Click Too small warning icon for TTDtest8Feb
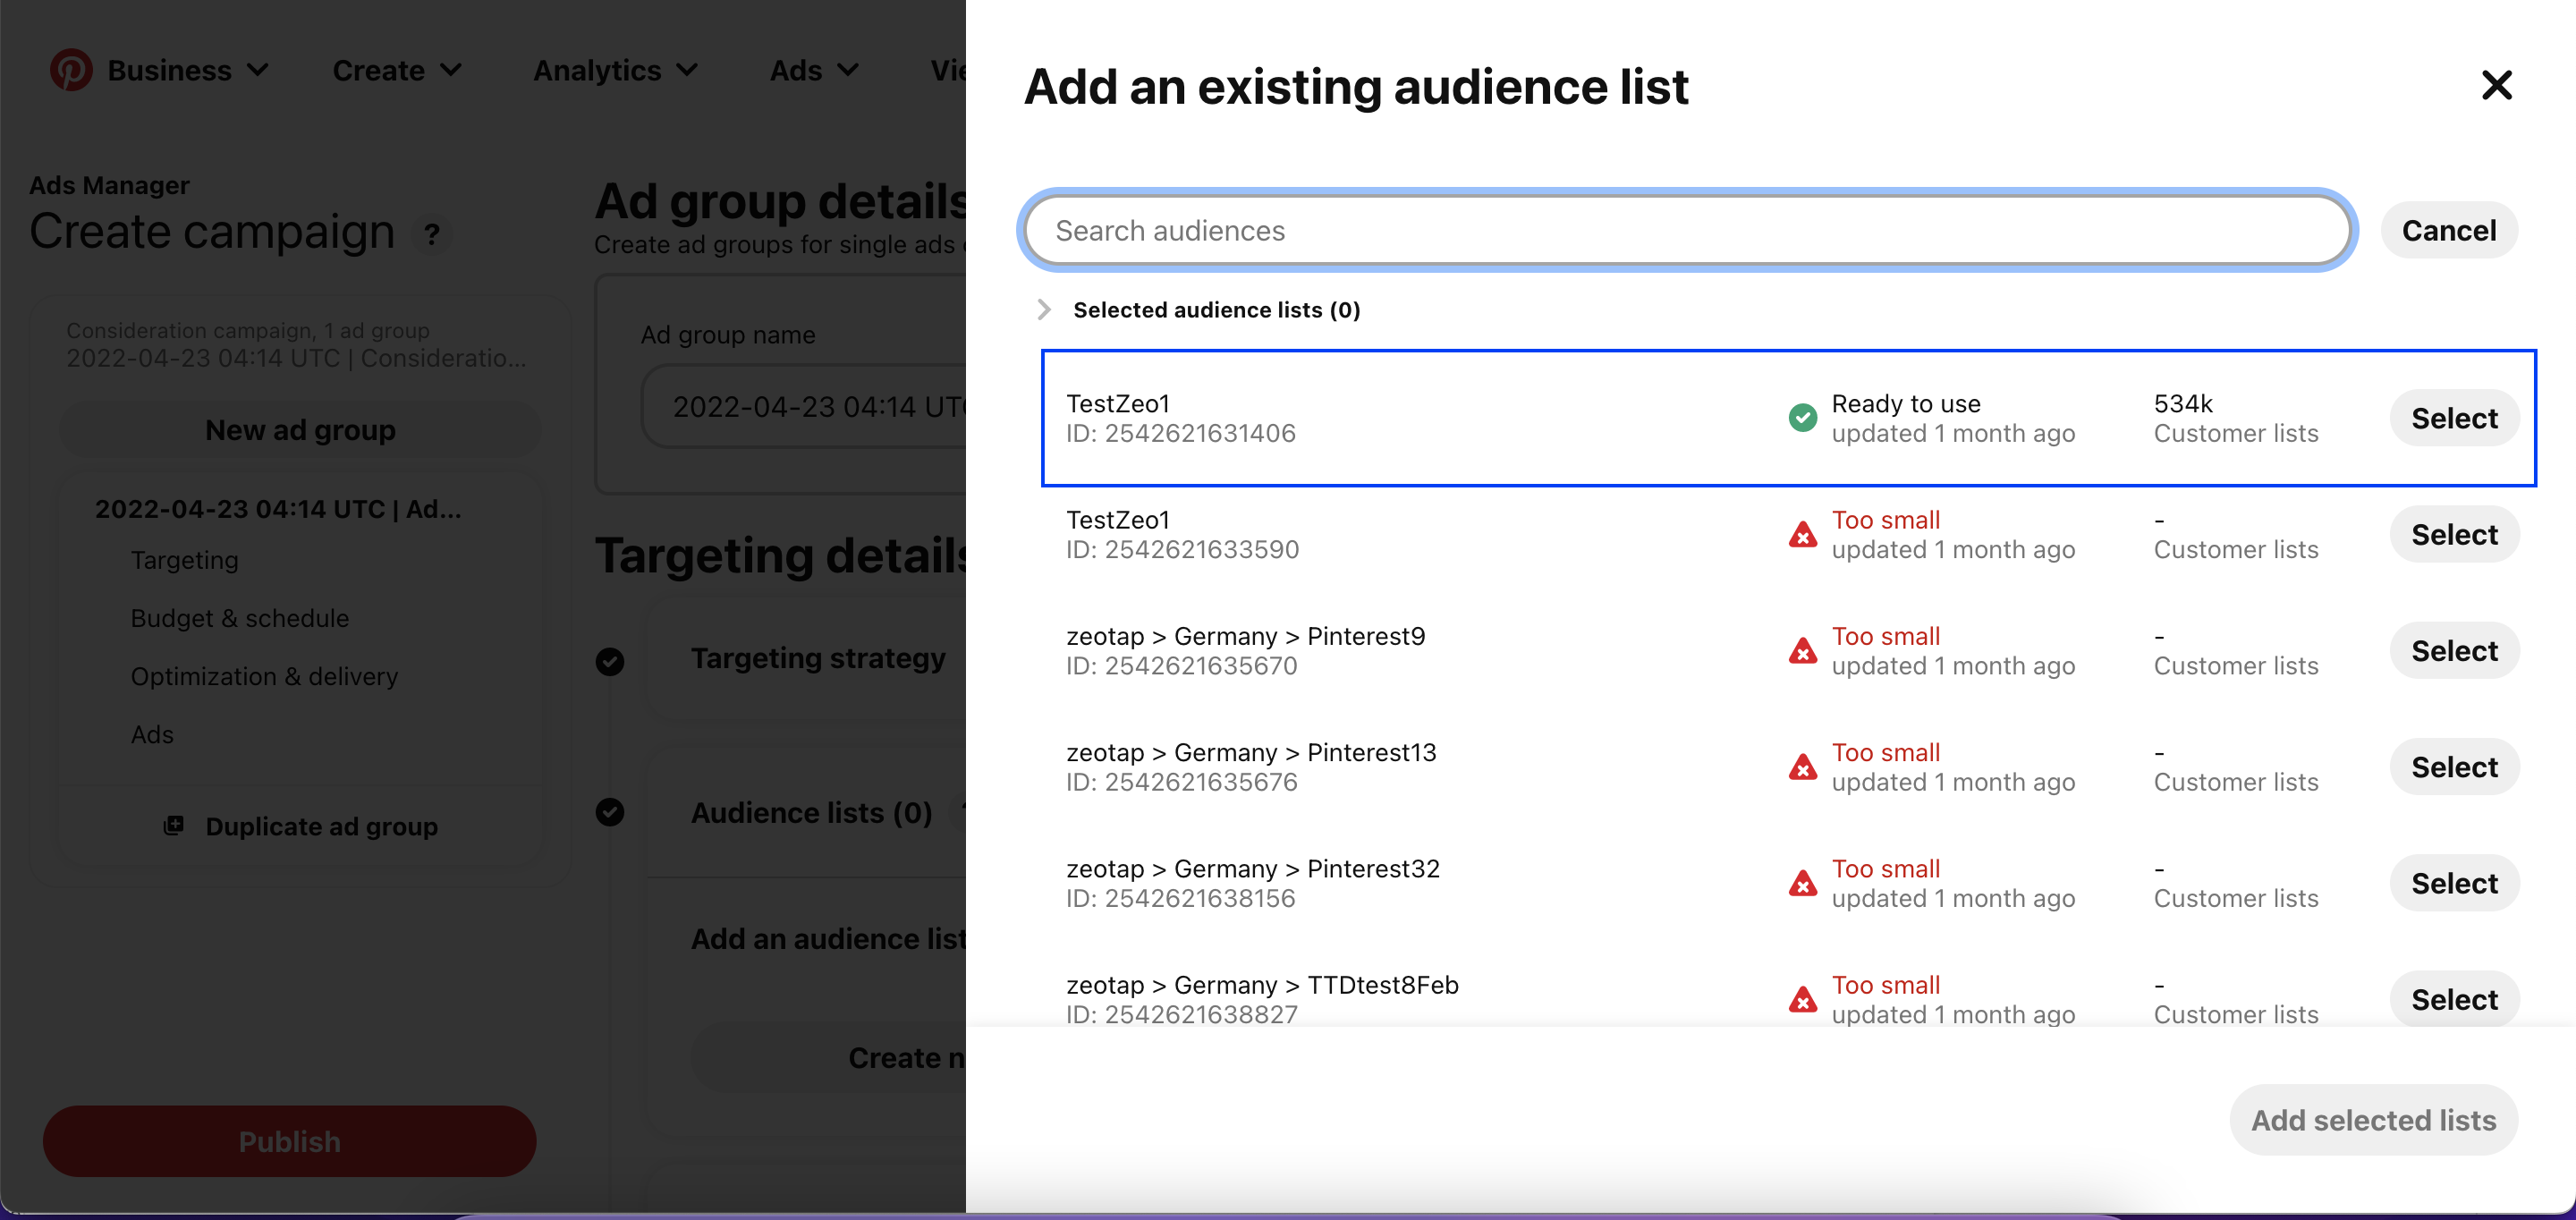The width and height of the screenshot is (2576, 1220). click(1802, 999)
